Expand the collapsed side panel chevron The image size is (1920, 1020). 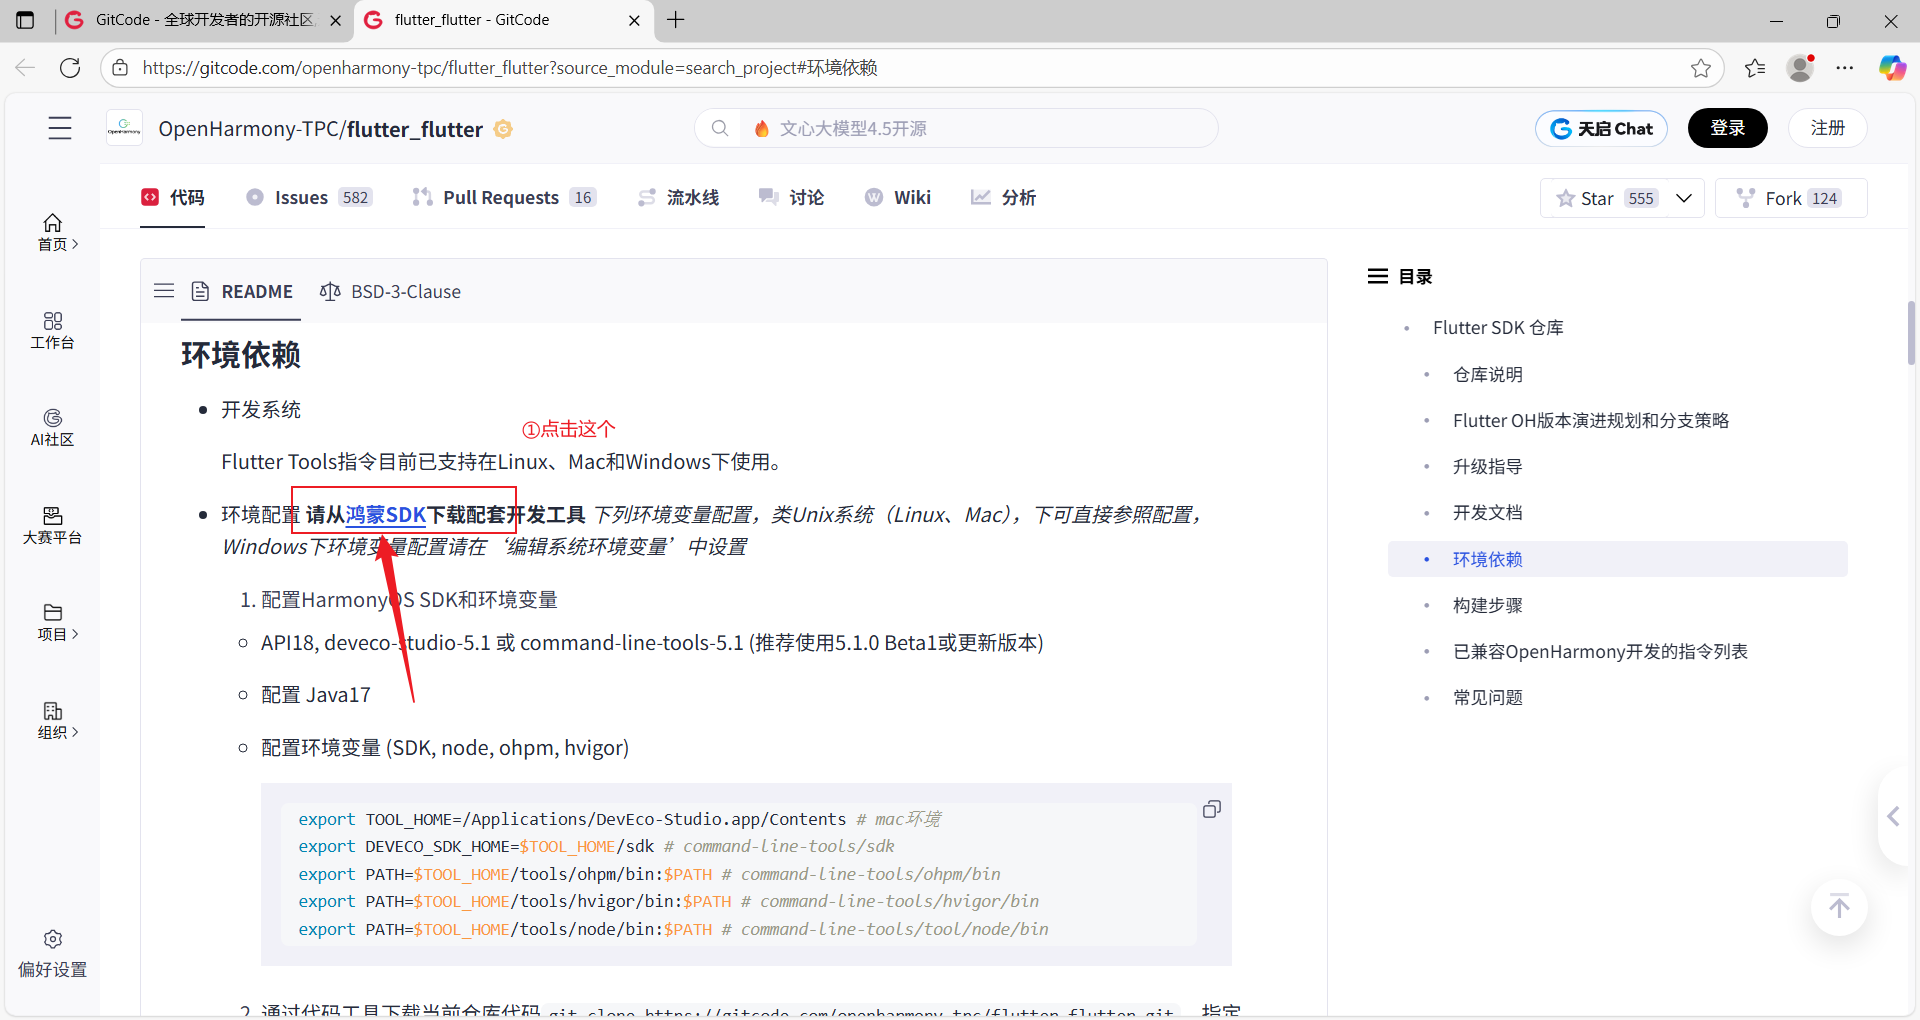point(1894,816)
